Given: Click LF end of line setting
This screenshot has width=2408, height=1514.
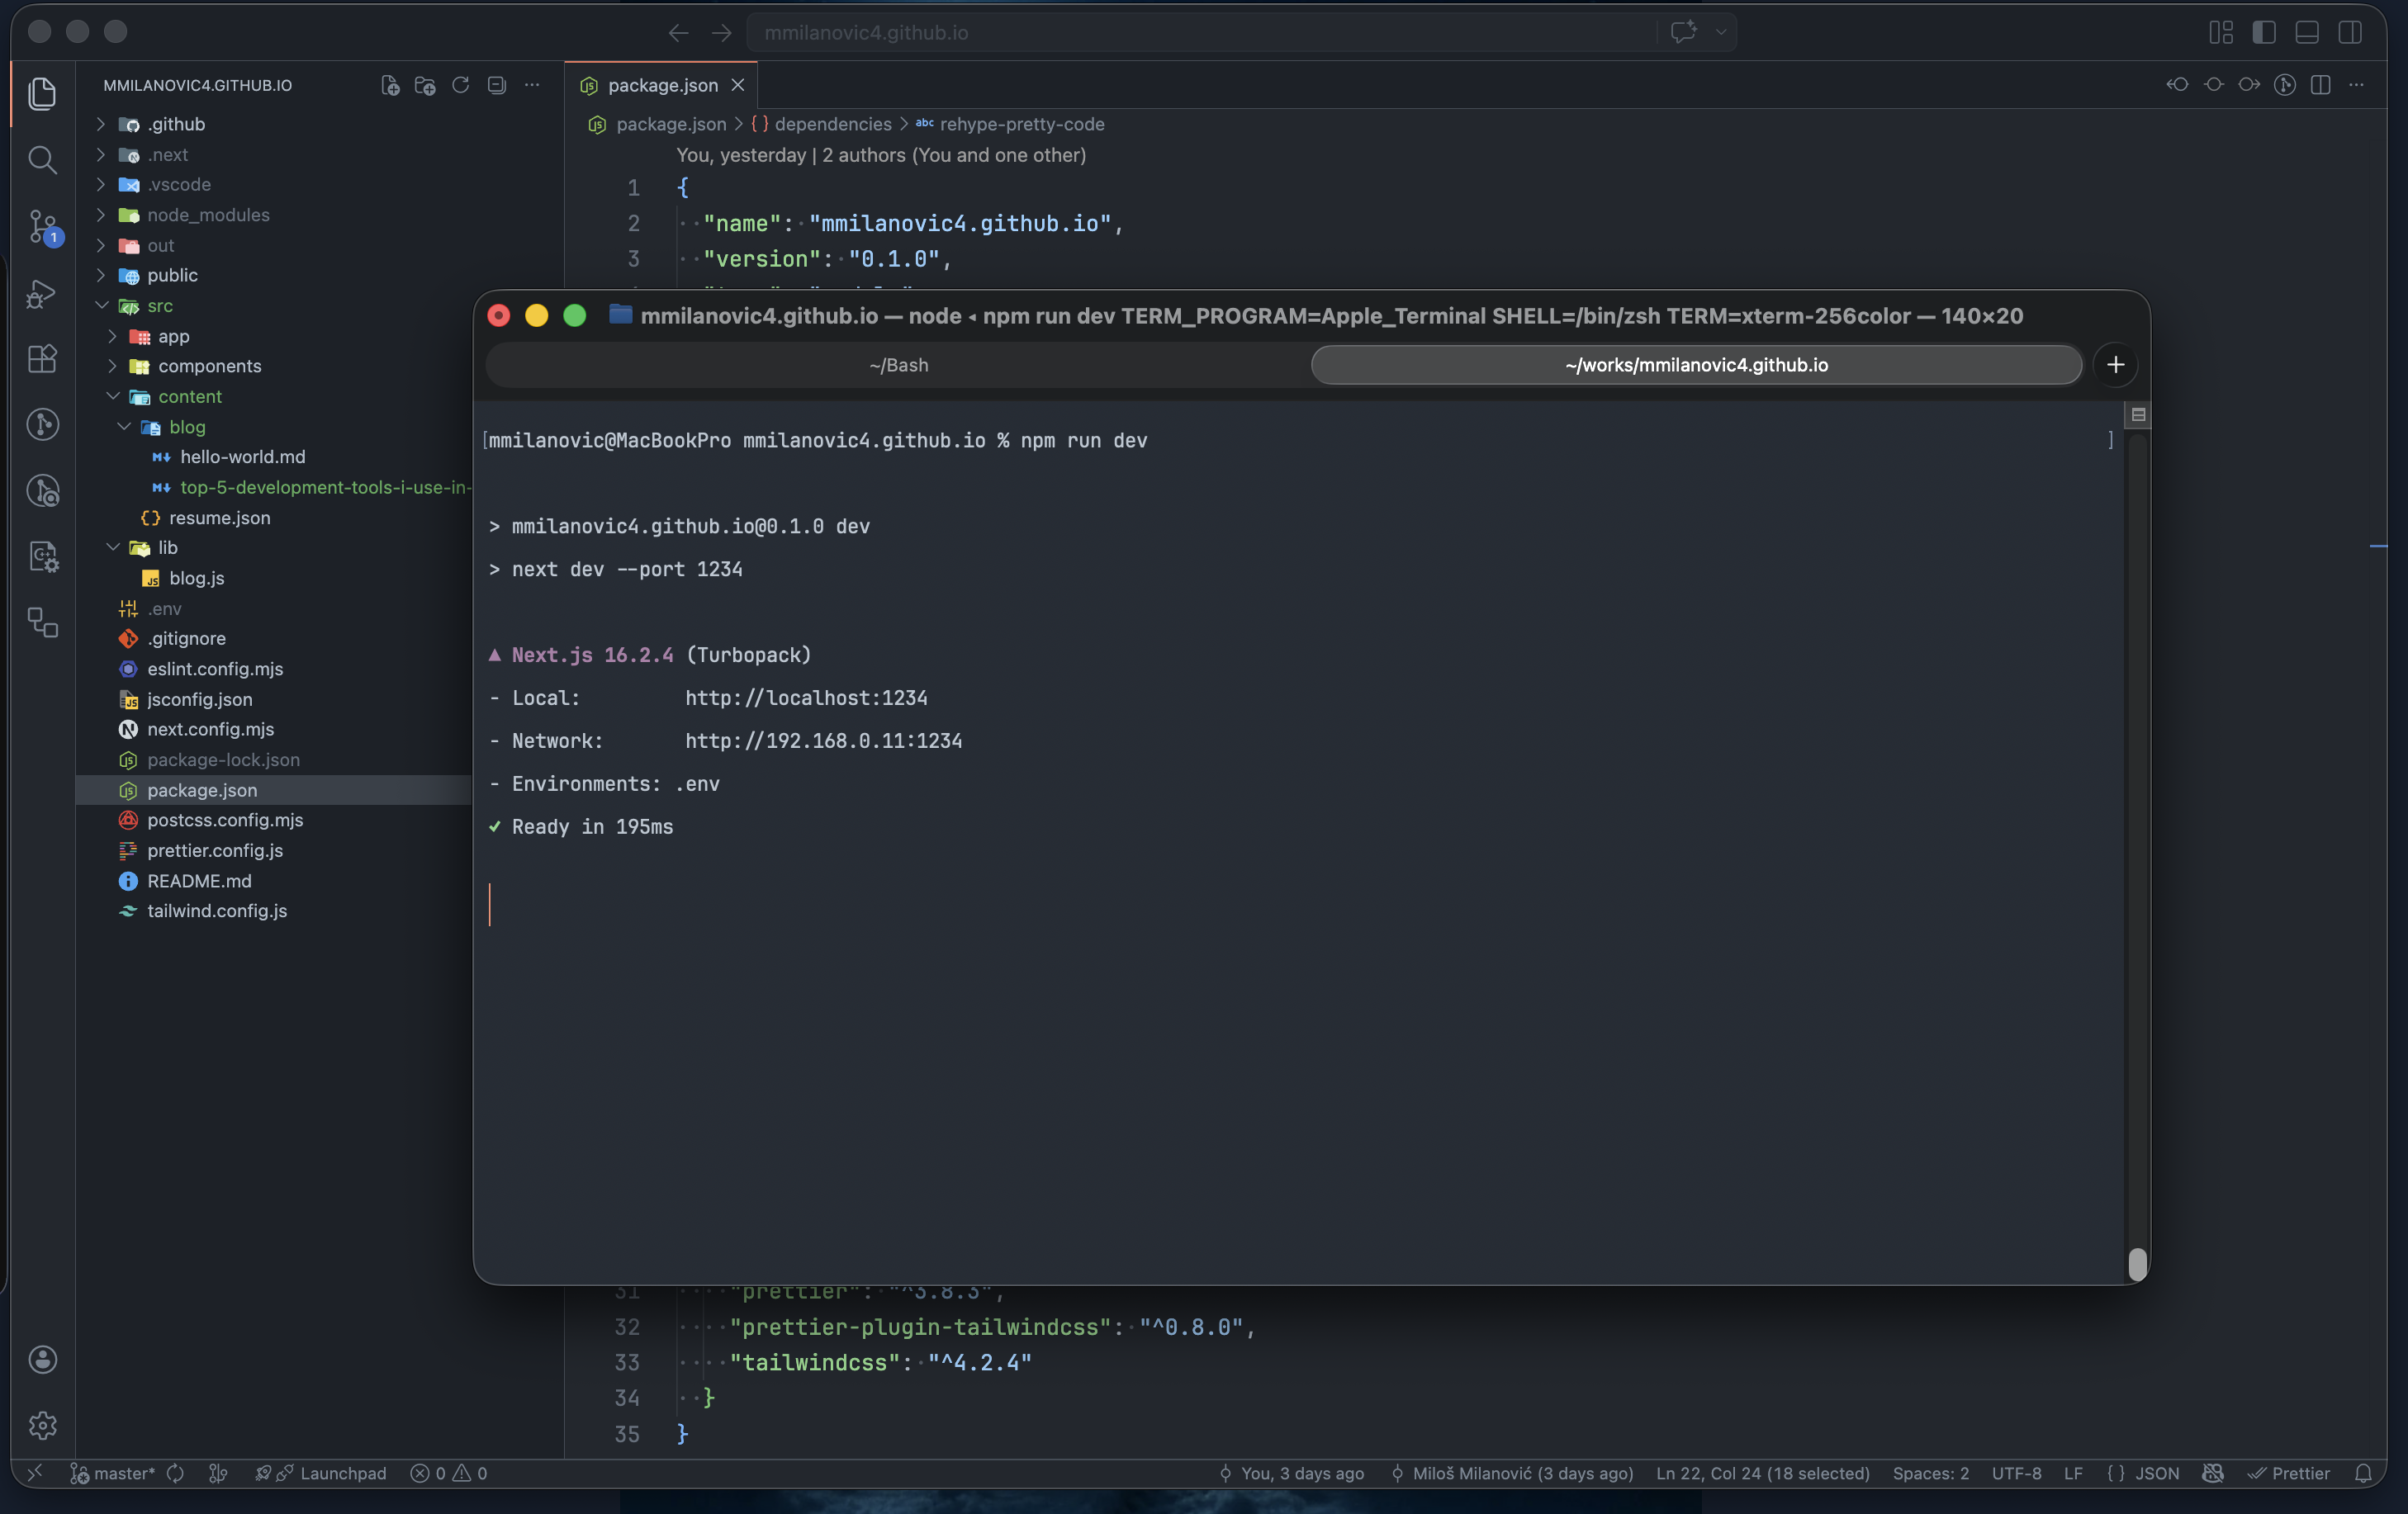Looking at the screenshot, I should coord(2073,1473).
